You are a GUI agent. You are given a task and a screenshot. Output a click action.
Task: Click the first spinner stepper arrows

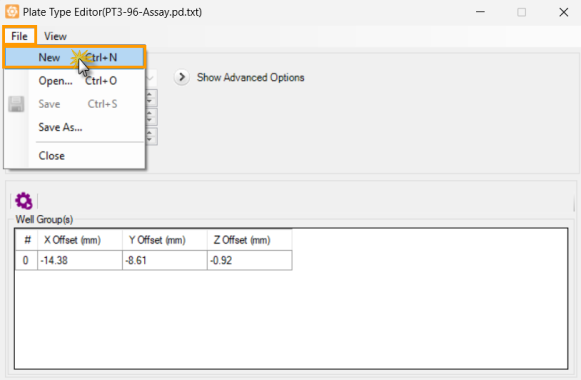click(151, 98)
